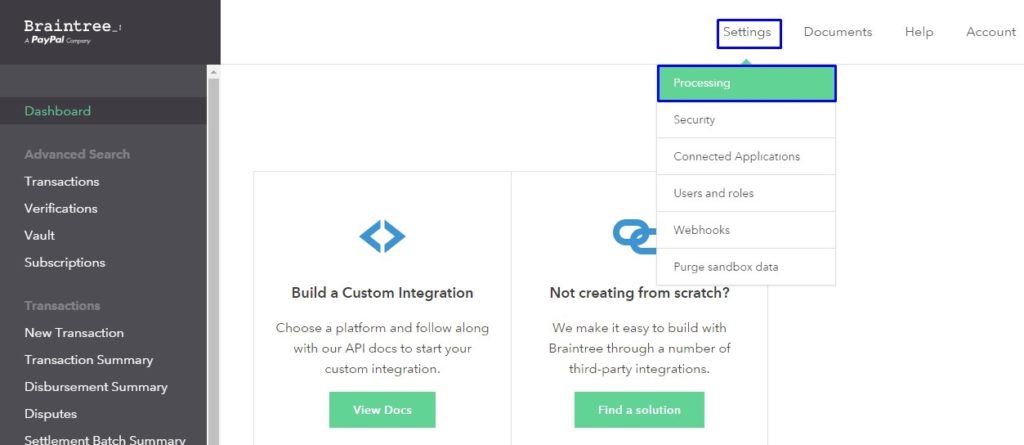
Task: Select Users and roles option
Action: (746, 193)
